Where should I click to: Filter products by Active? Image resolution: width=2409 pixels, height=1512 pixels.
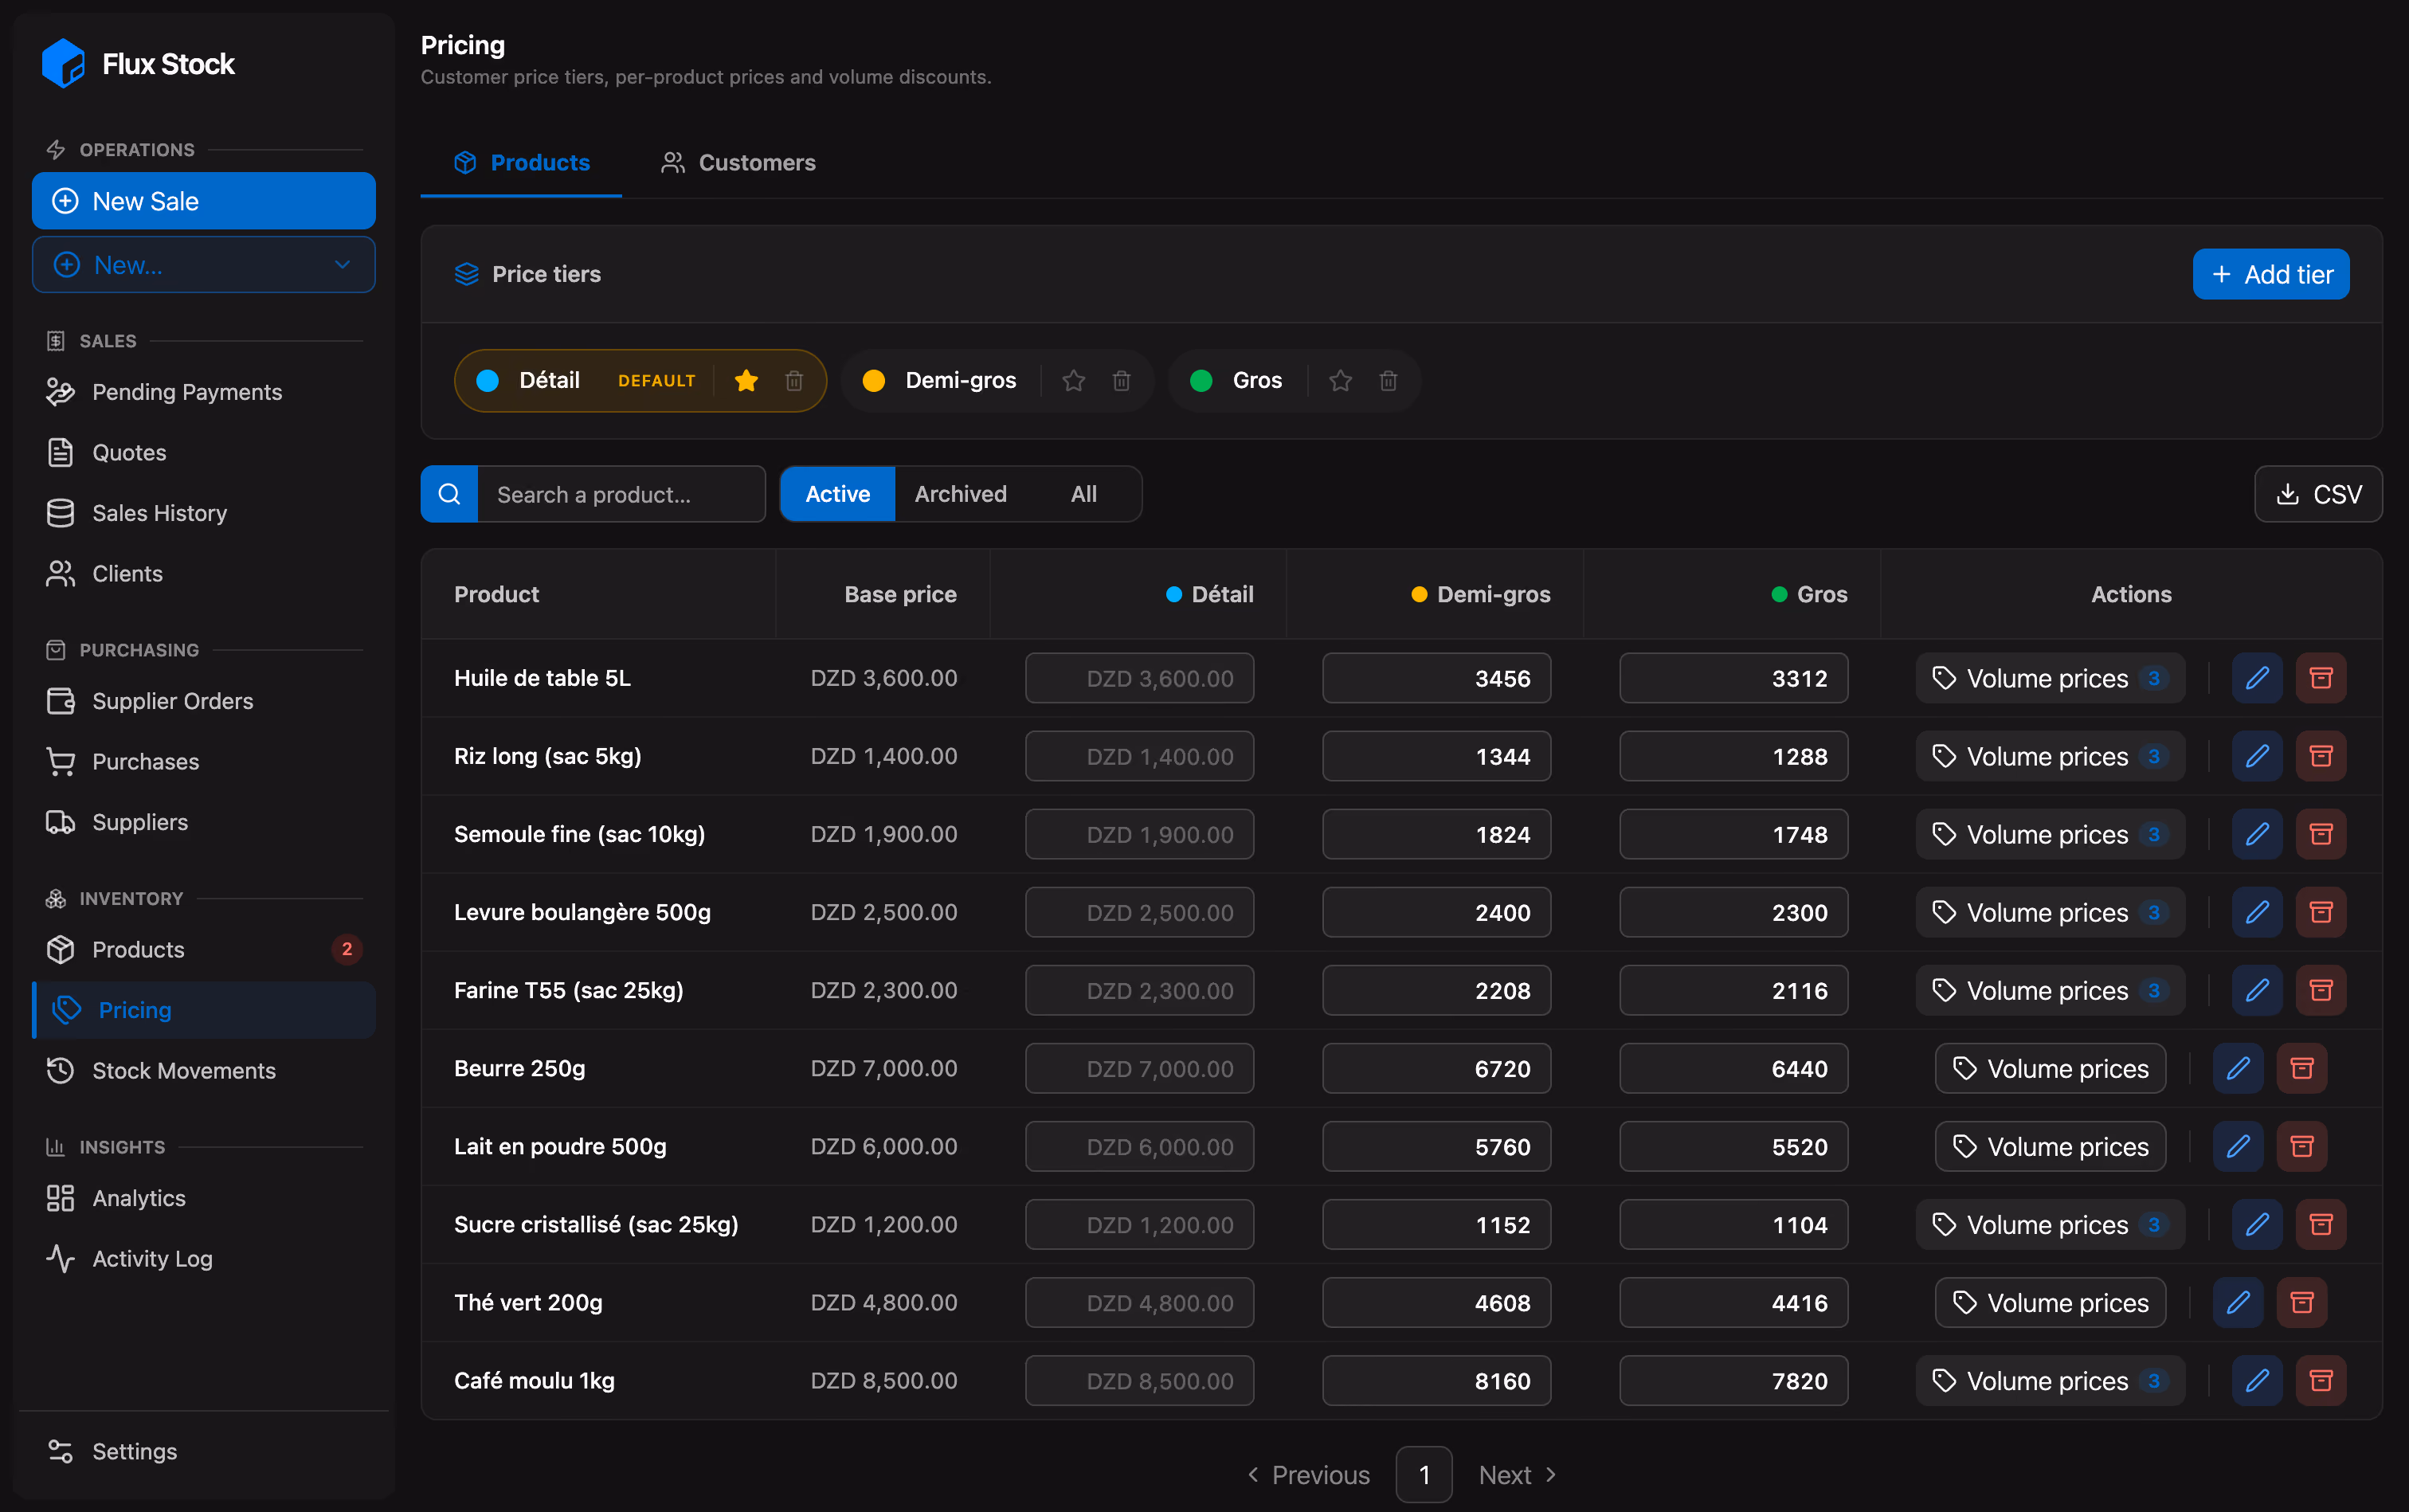tap(837, 494)
